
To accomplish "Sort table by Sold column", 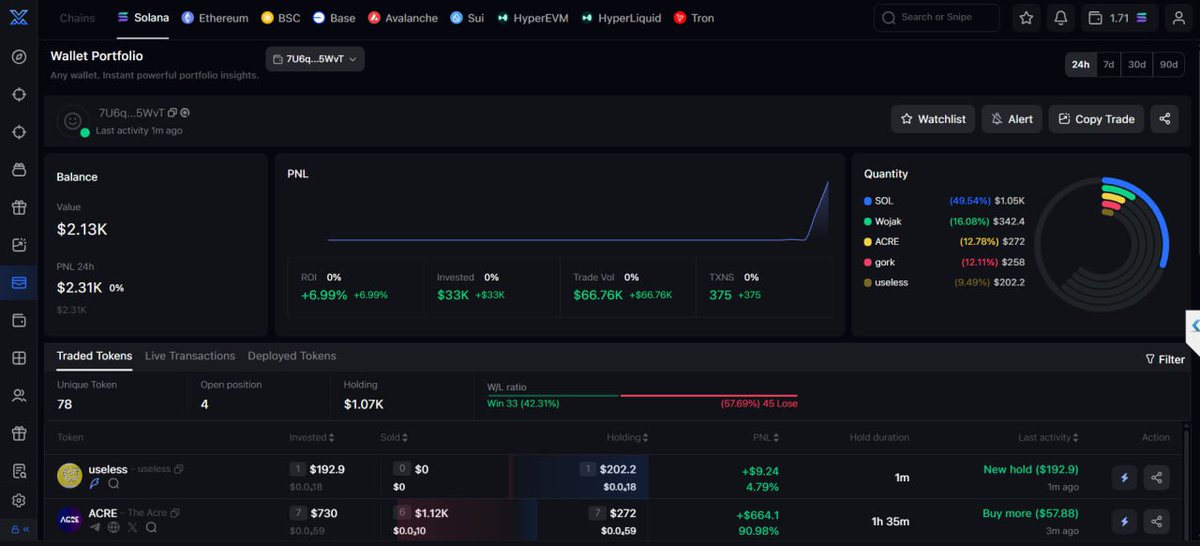I will coord(394,437).
